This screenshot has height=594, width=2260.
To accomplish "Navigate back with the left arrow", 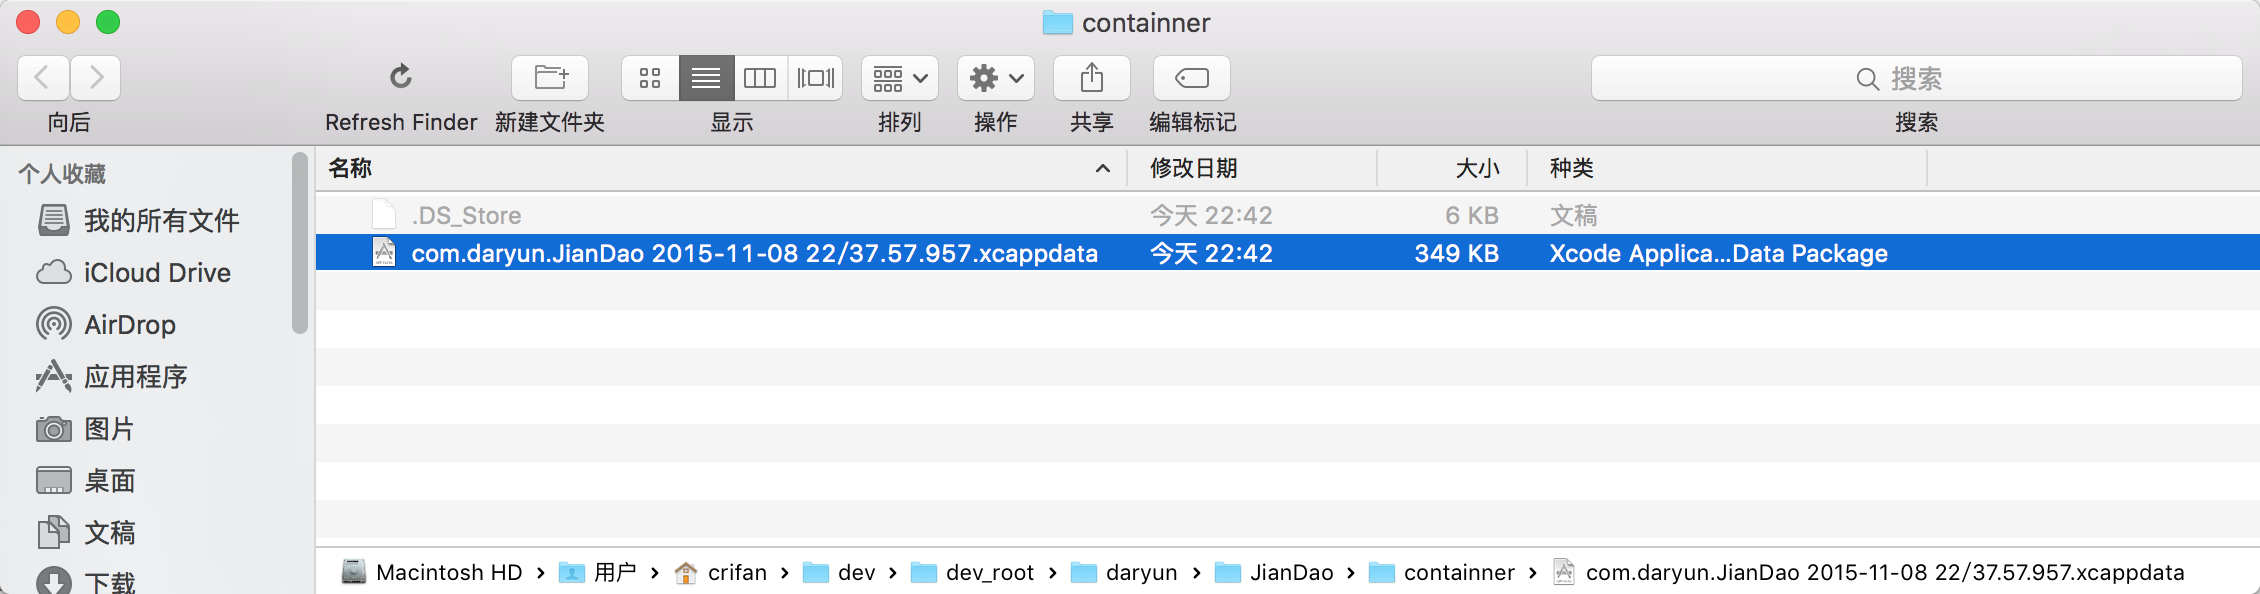I will coord(43,77).
